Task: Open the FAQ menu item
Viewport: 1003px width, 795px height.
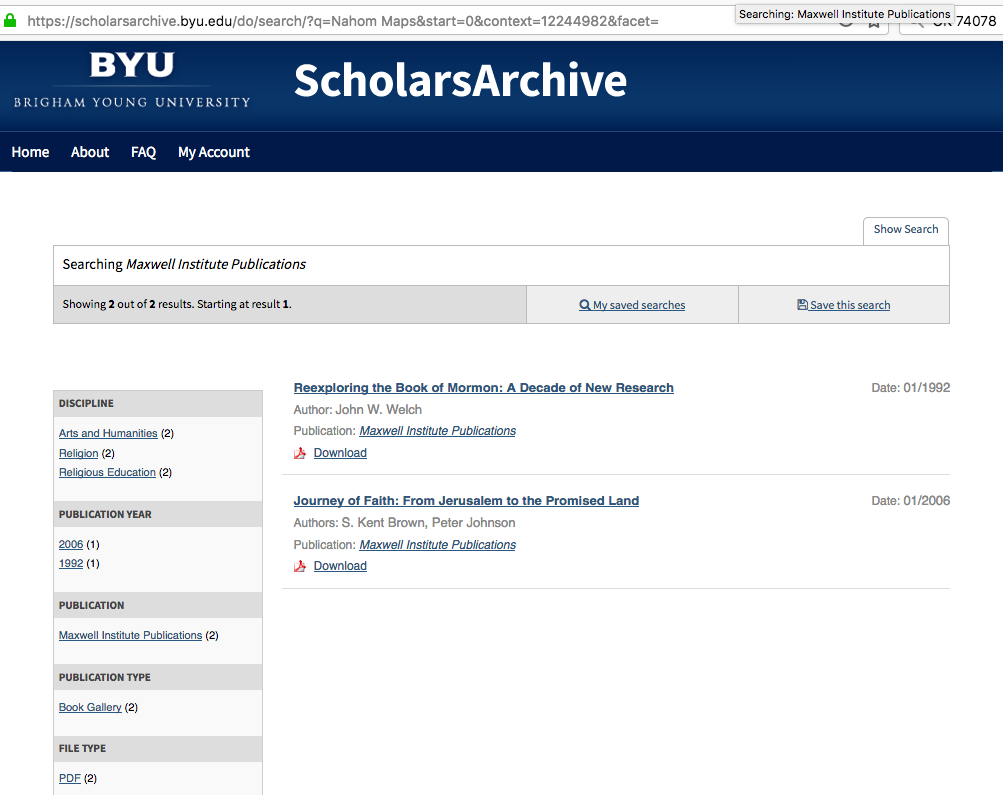Action: tap(143, 152)
